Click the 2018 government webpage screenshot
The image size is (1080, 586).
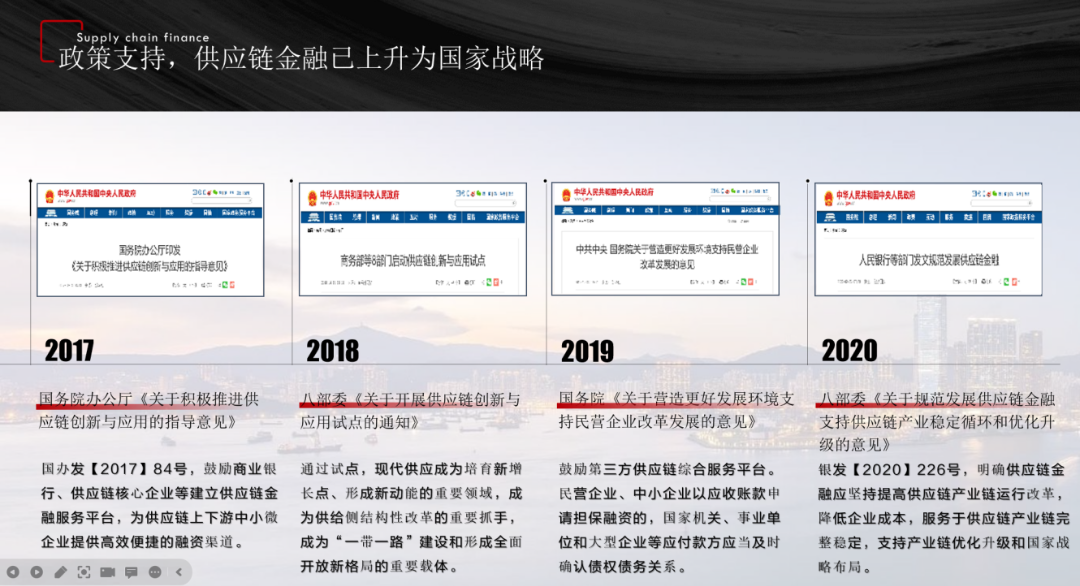tap(412, 239)
